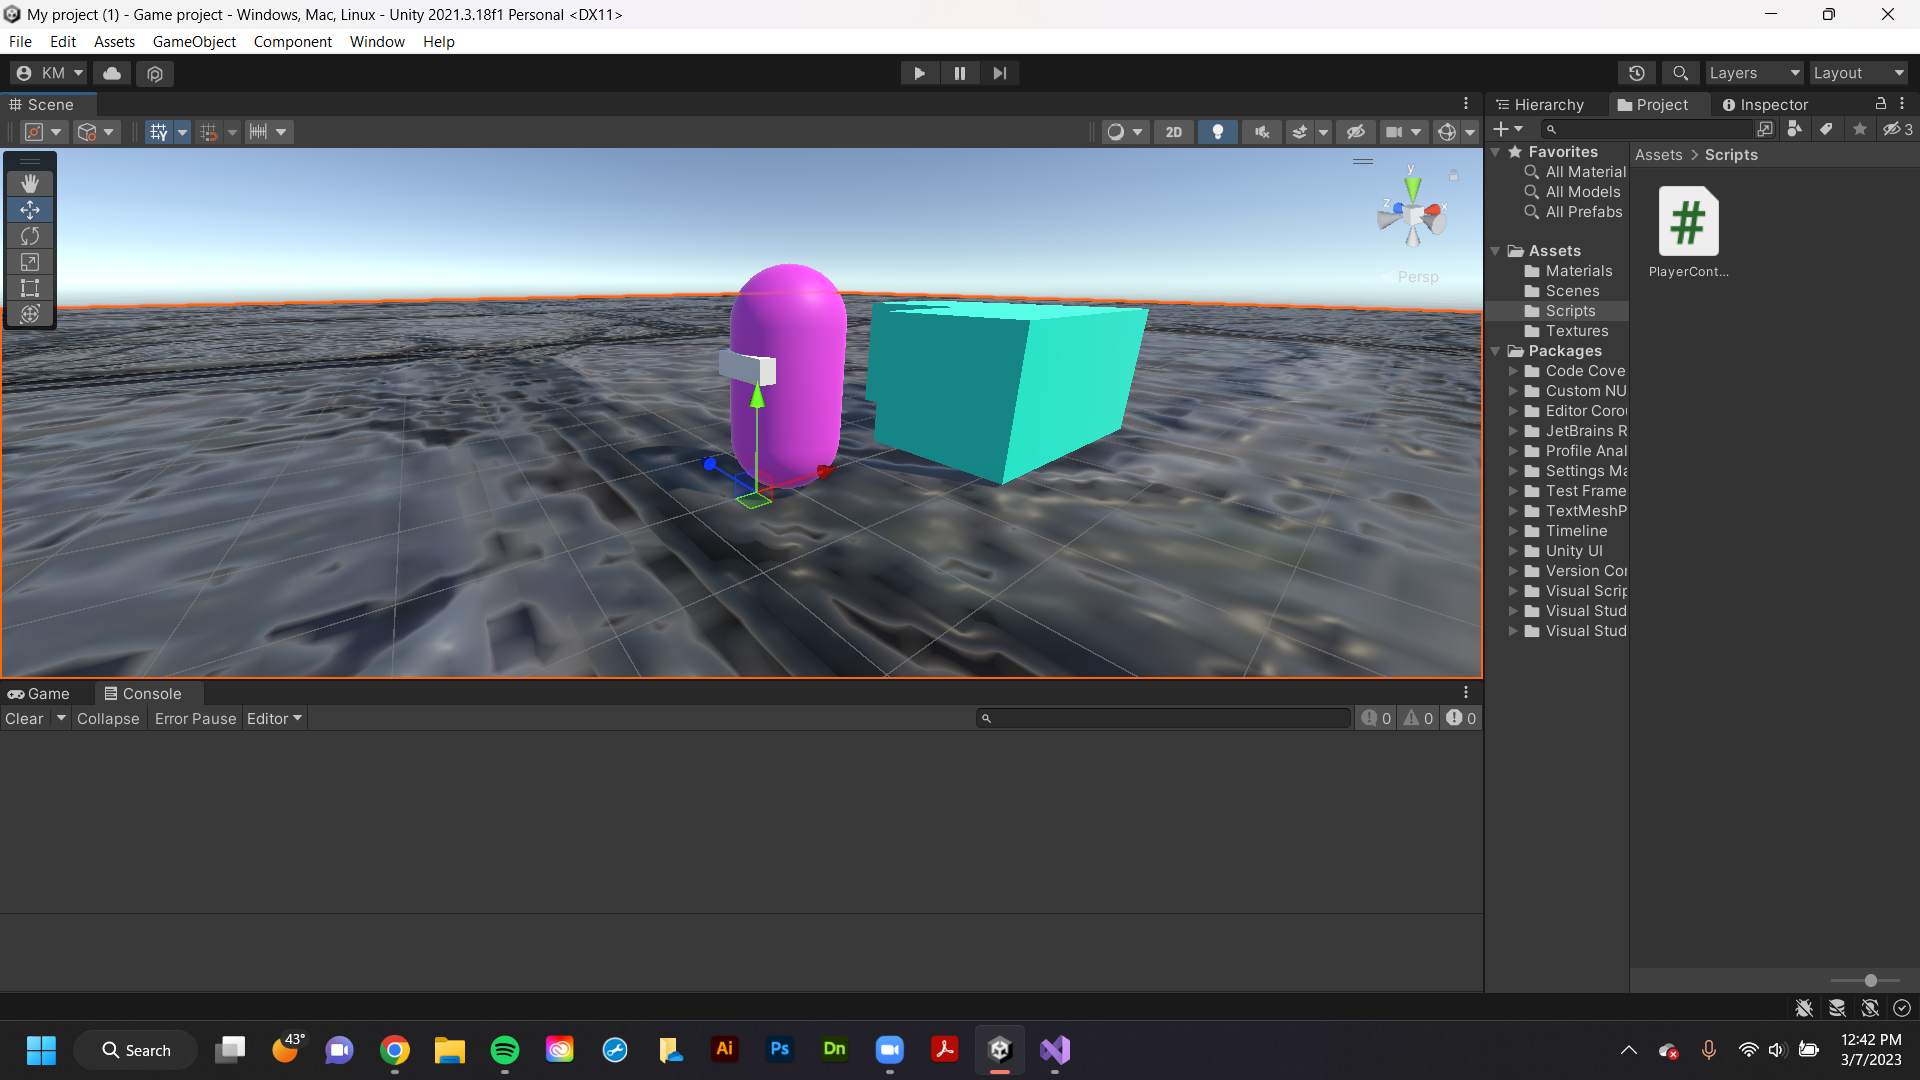Switch to the Inspector tab
This screenshot has height=1080, width=1920.
click(x=1765, y=104)
